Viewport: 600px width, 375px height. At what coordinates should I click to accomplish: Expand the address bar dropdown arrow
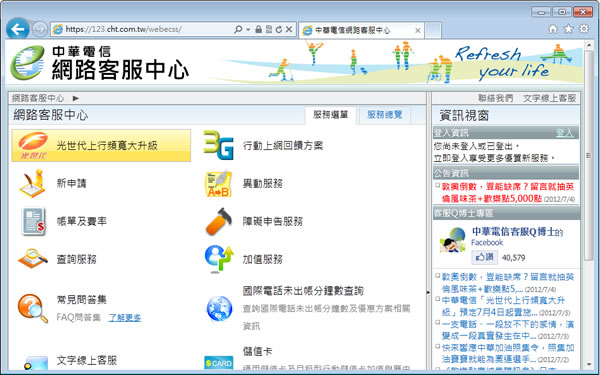(248, 29)
